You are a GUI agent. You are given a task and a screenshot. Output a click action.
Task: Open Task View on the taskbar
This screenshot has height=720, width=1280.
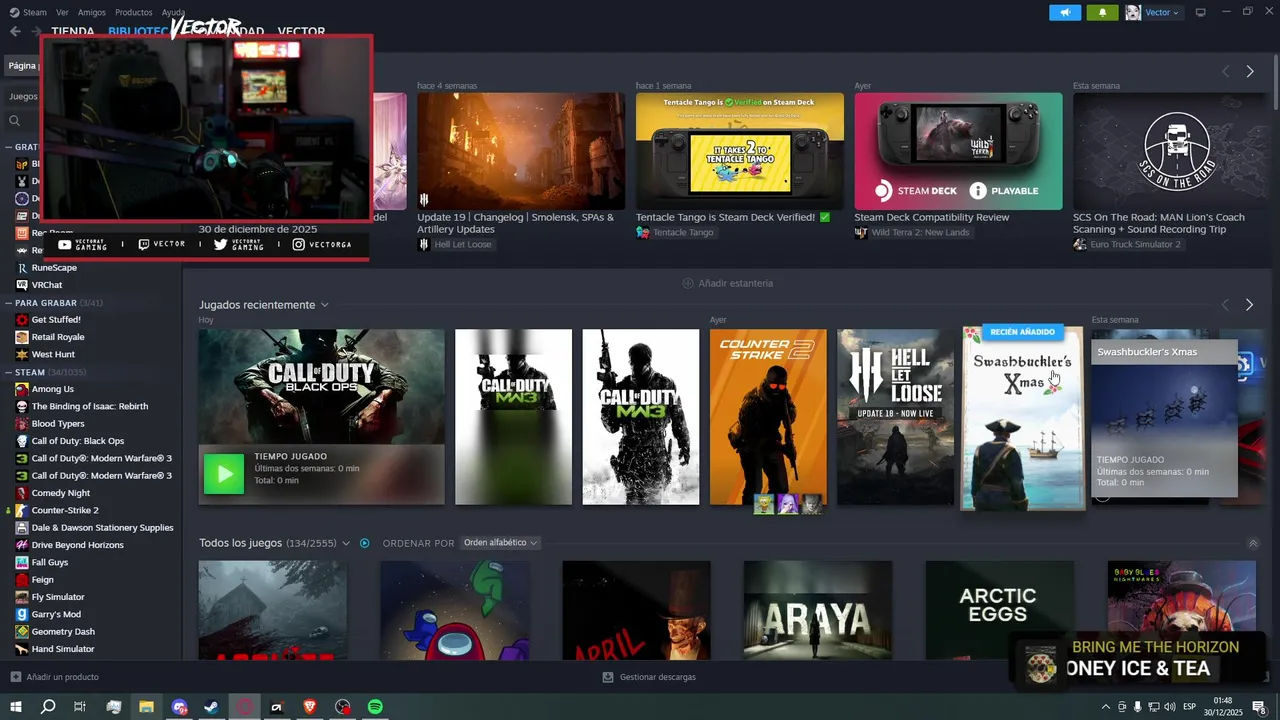point(80,707)
